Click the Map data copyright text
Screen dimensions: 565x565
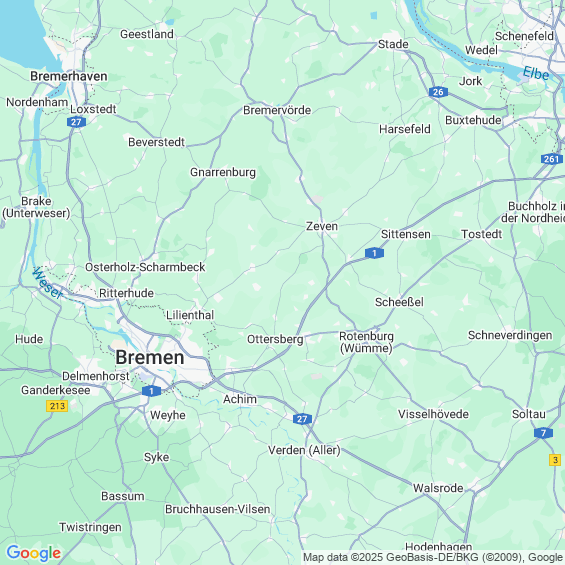(433, 557)
